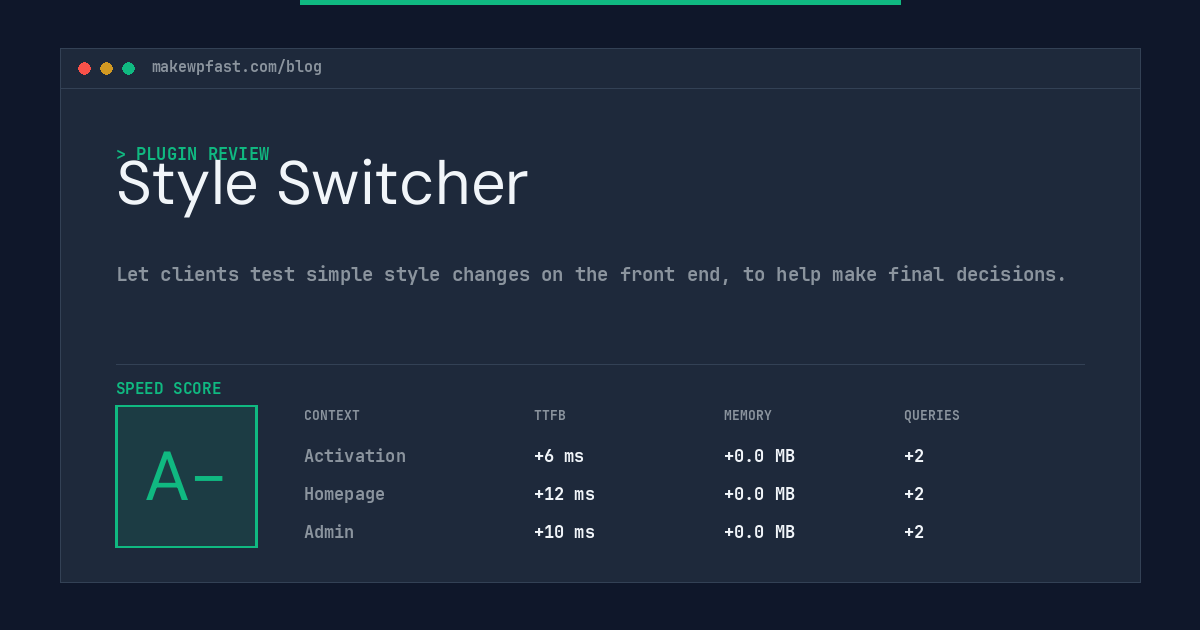
Task: Click the green maximize window dot
Action: point(128,68)
